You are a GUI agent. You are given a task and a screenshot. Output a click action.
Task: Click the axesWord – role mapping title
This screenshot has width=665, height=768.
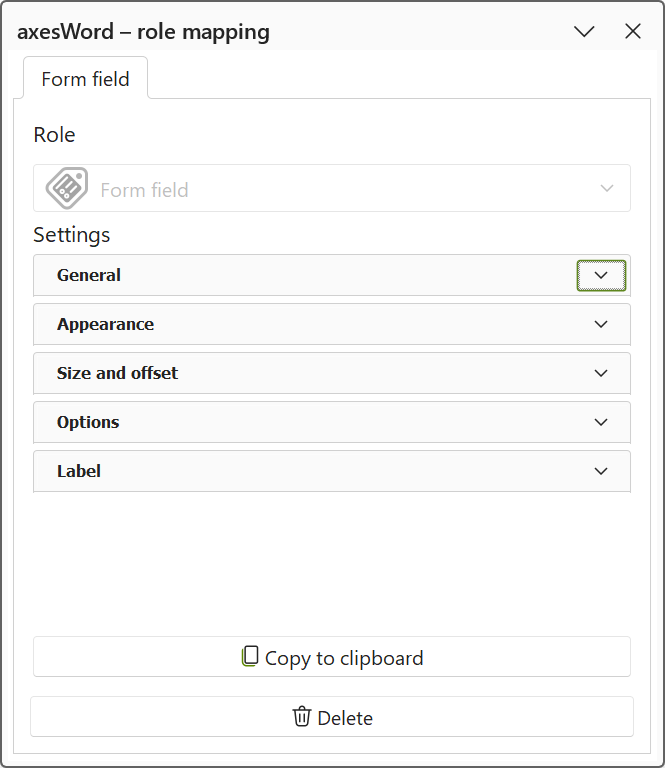143,32
